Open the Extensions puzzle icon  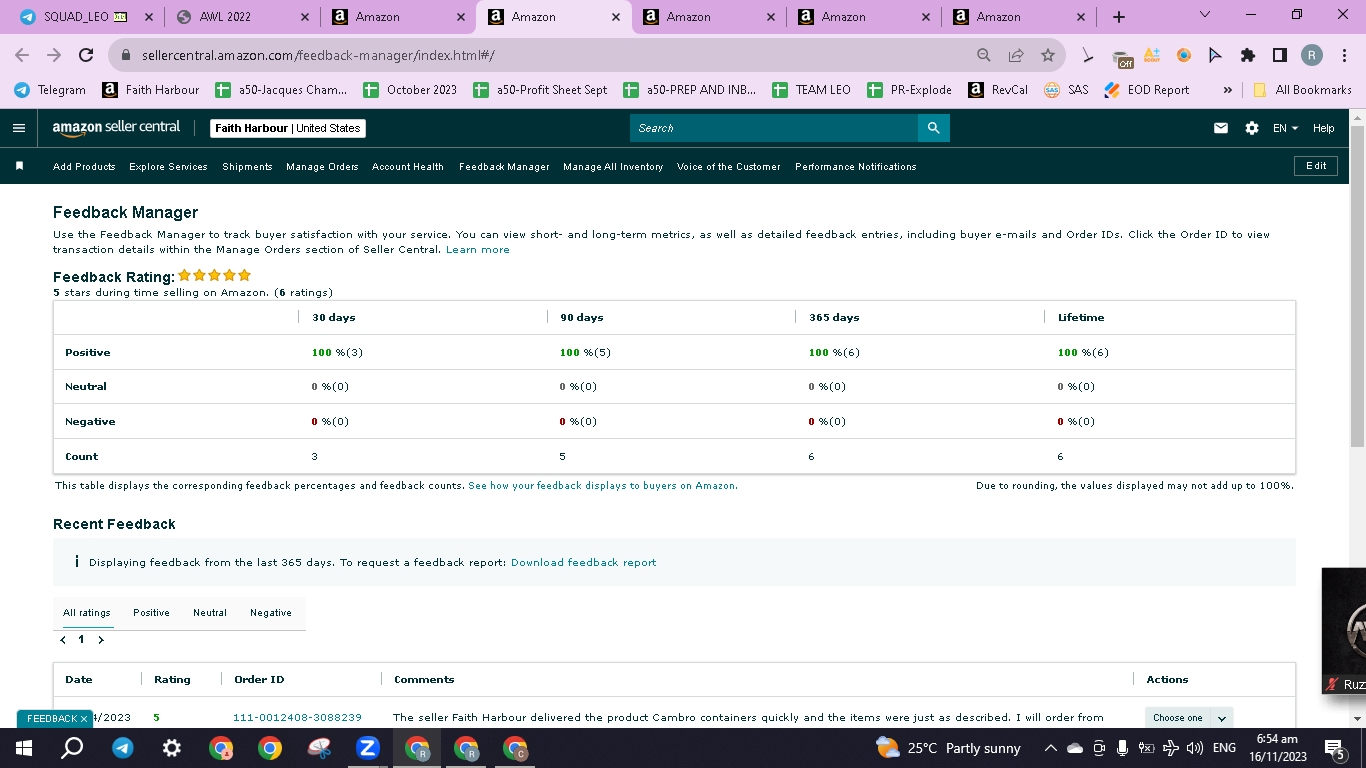pos(1247,56)
